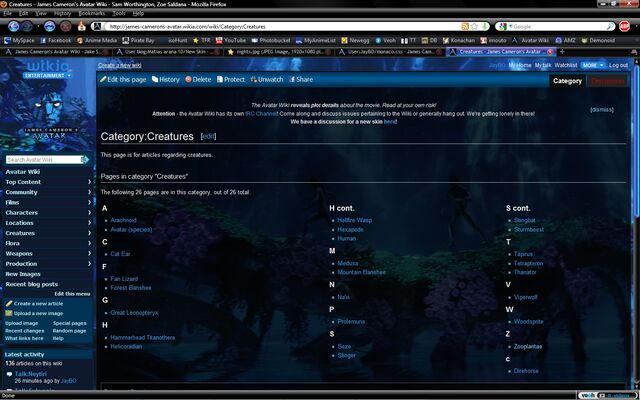Open Talk:Neytiri in Latest activity
Image resolution: width=640 pixels, height=400 pixels.
point(31,374)
